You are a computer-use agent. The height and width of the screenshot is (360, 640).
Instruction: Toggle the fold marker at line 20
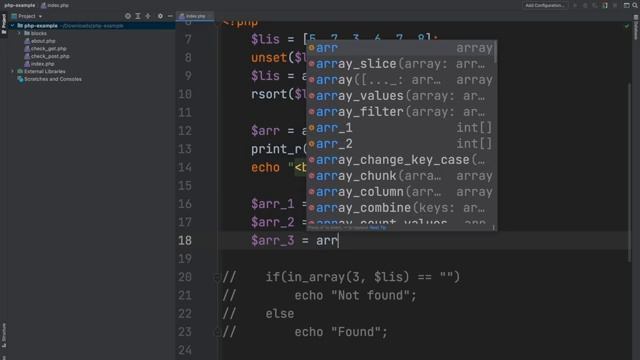tap(217, 278)
